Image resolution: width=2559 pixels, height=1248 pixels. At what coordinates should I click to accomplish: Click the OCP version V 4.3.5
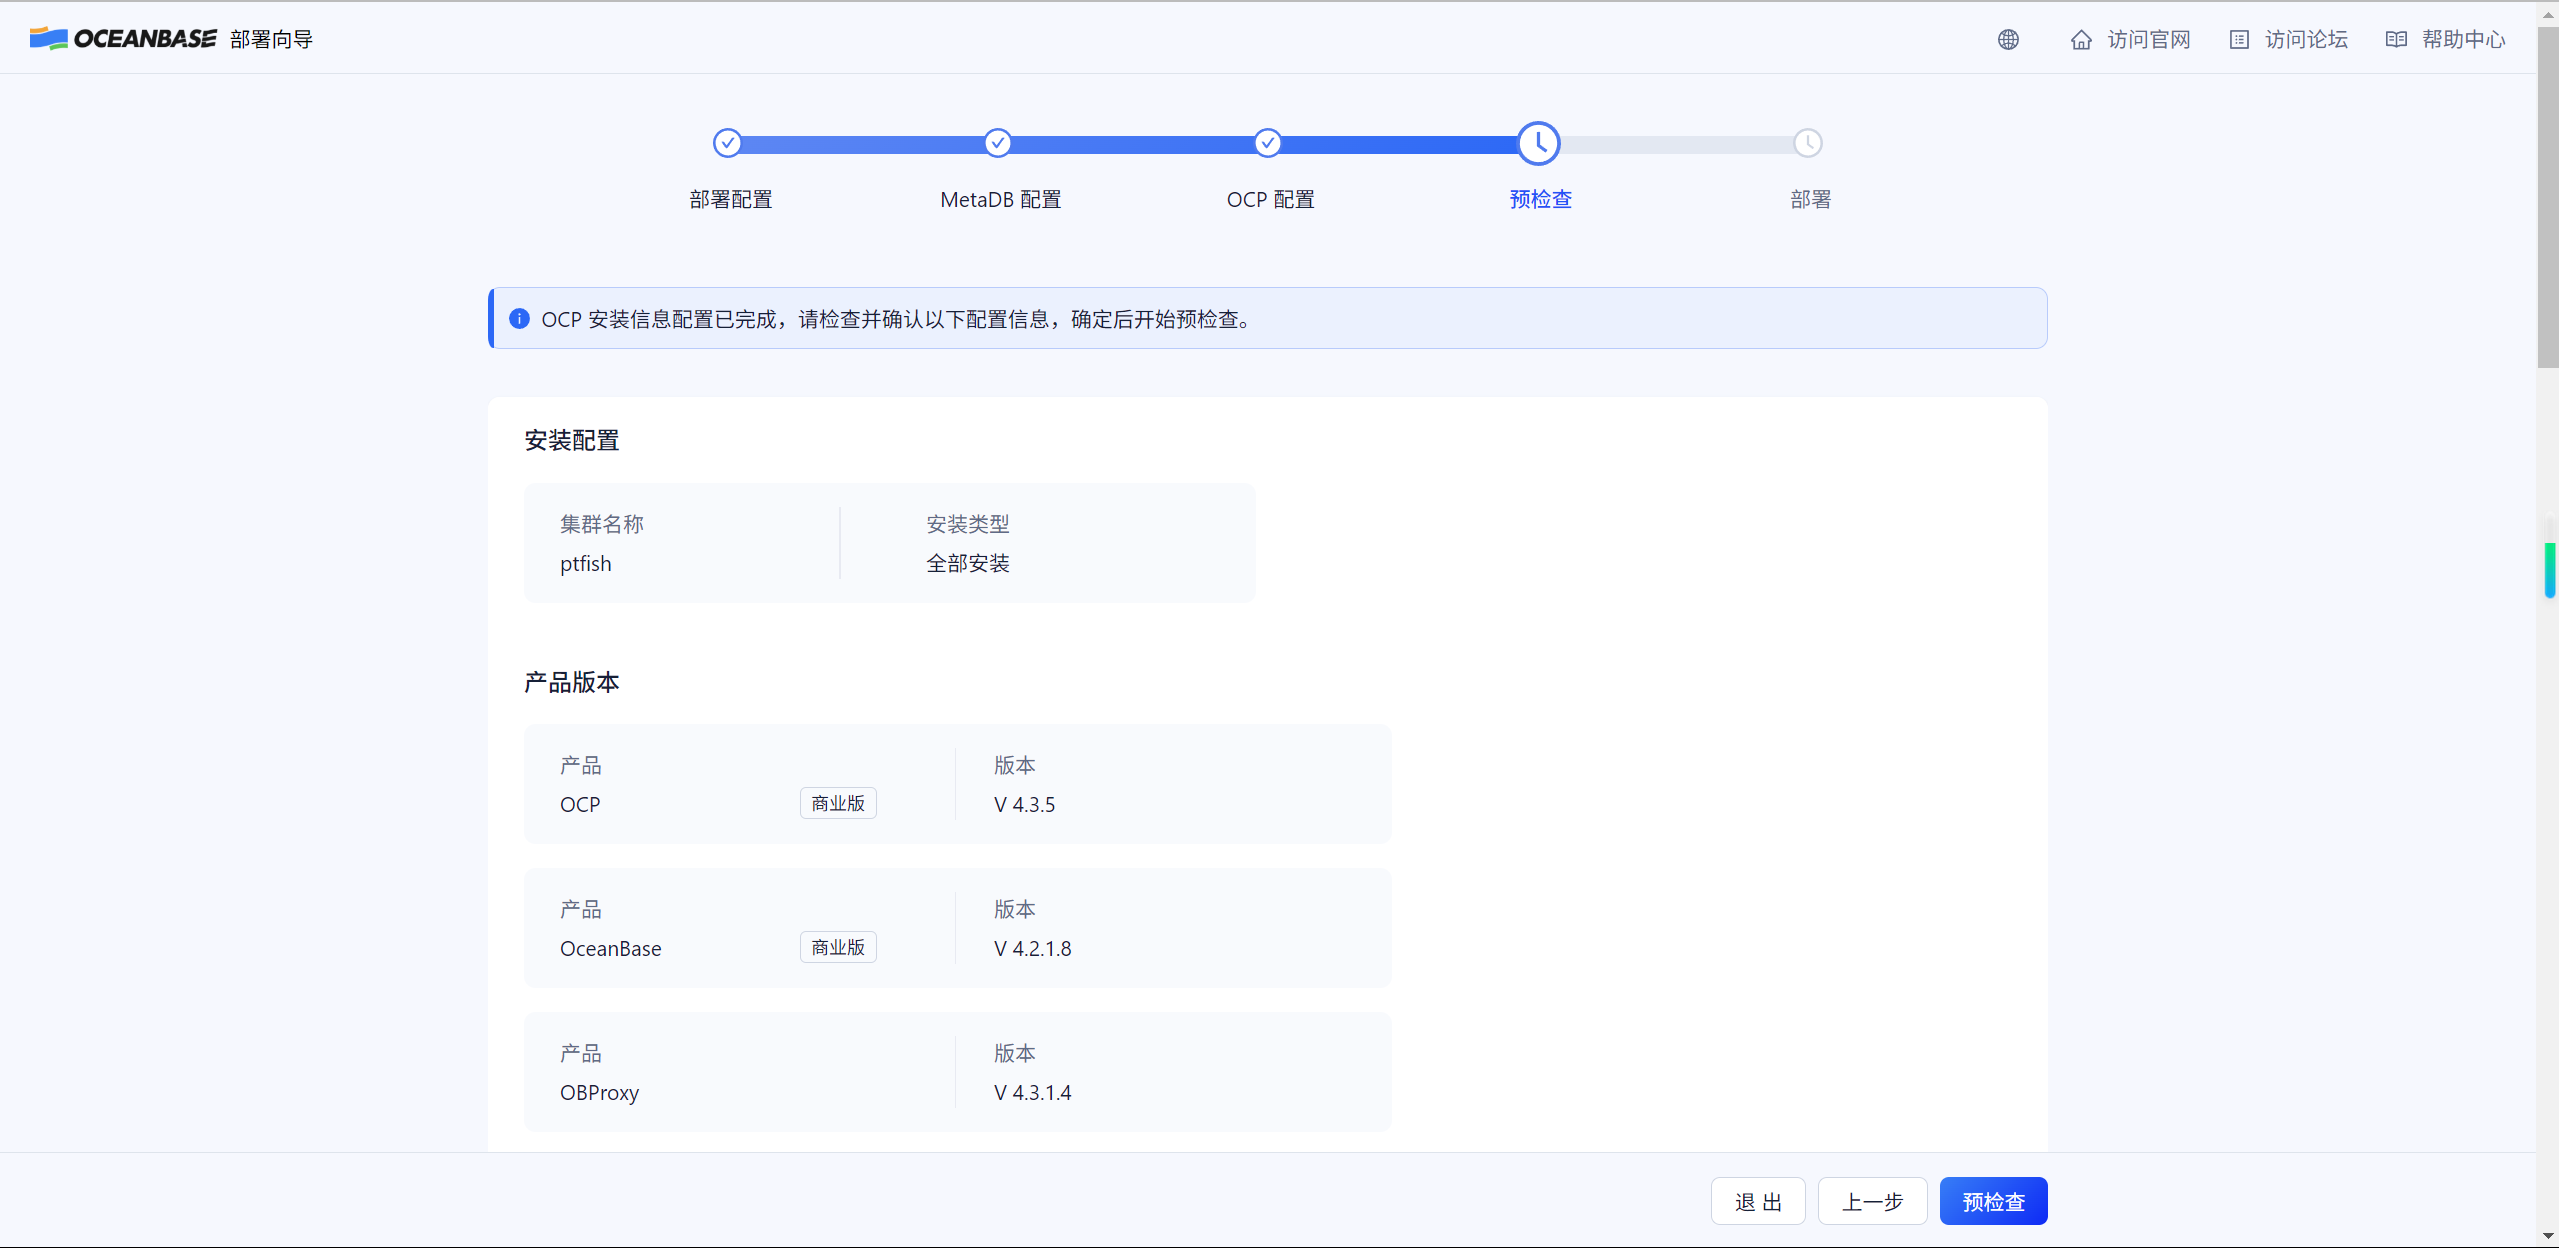click(1025, 804)
